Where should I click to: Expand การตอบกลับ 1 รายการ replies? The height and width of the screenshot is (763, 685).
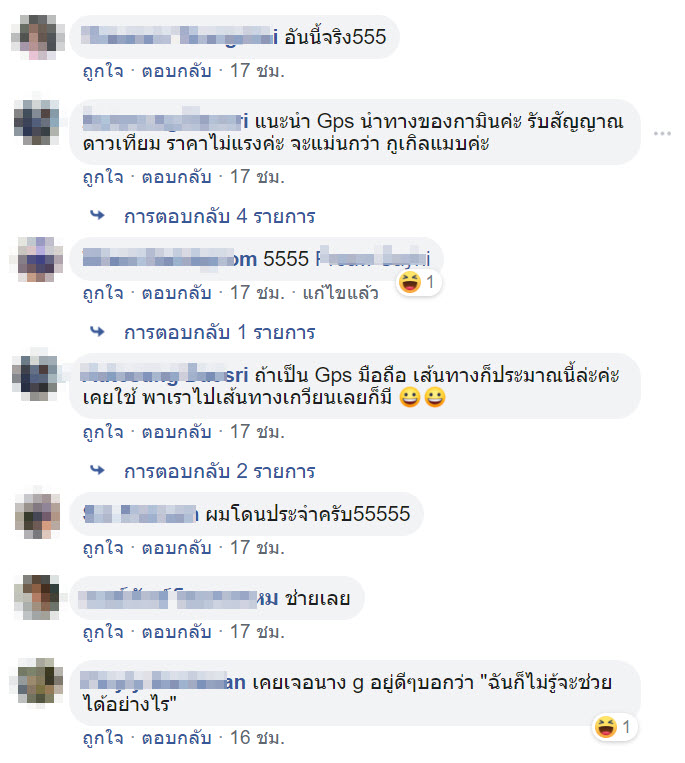pyautogui.click(x=219, y=332)
